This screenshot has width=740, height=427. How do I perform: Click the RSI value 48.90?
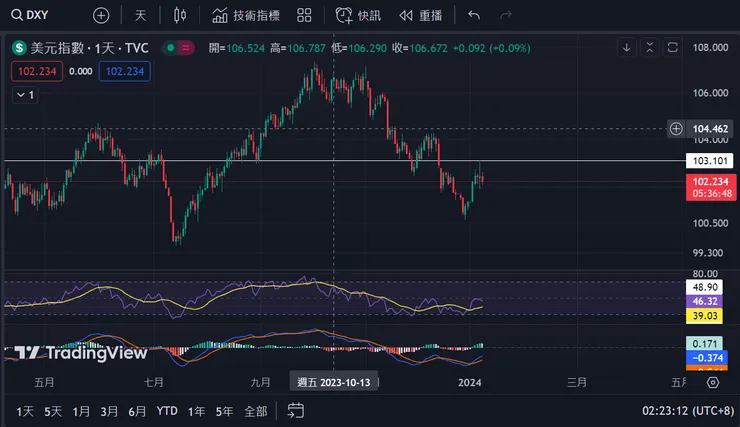(704, 287)
